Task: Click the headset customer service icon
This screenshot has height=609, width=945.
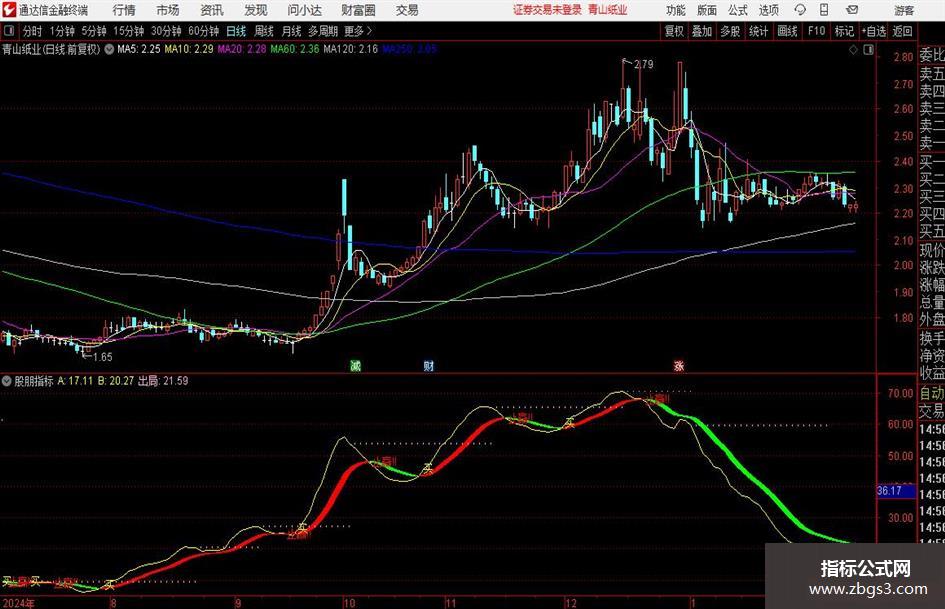Action: click(x=800, y=10)
